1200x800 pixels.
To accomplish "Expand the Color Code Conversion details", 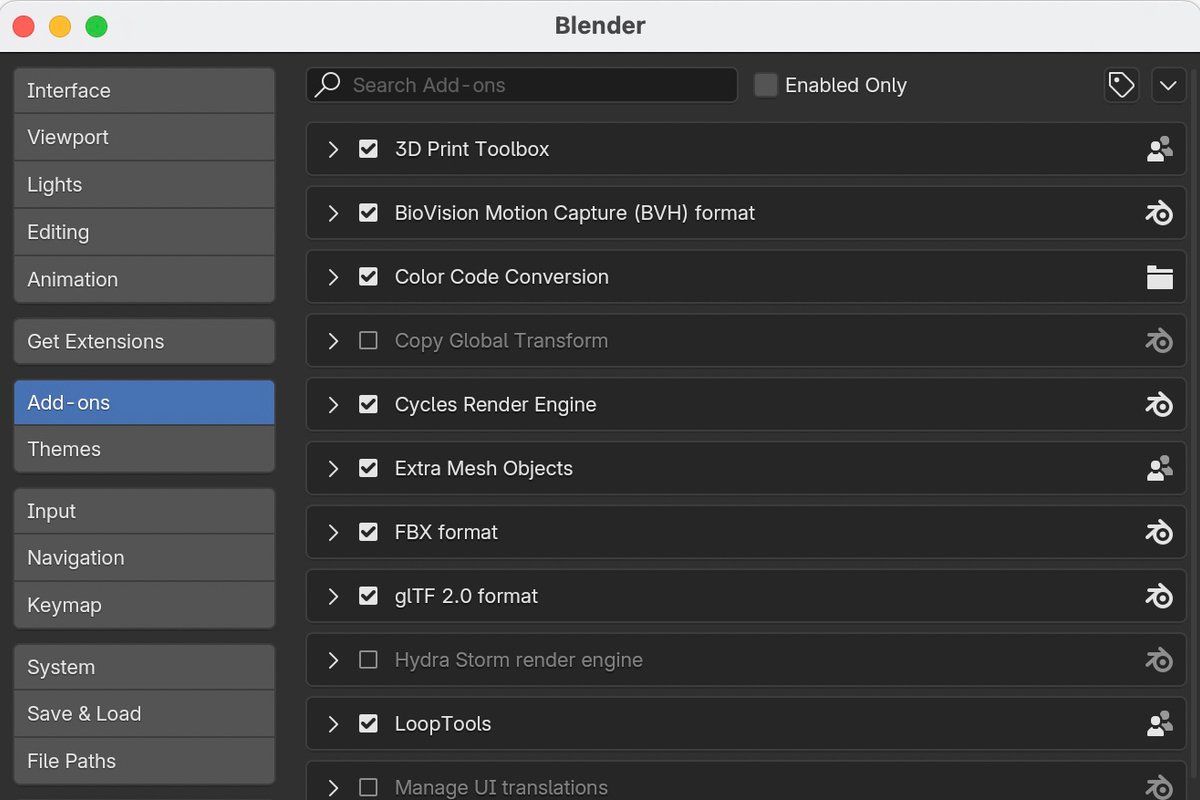I will [334, 277].
